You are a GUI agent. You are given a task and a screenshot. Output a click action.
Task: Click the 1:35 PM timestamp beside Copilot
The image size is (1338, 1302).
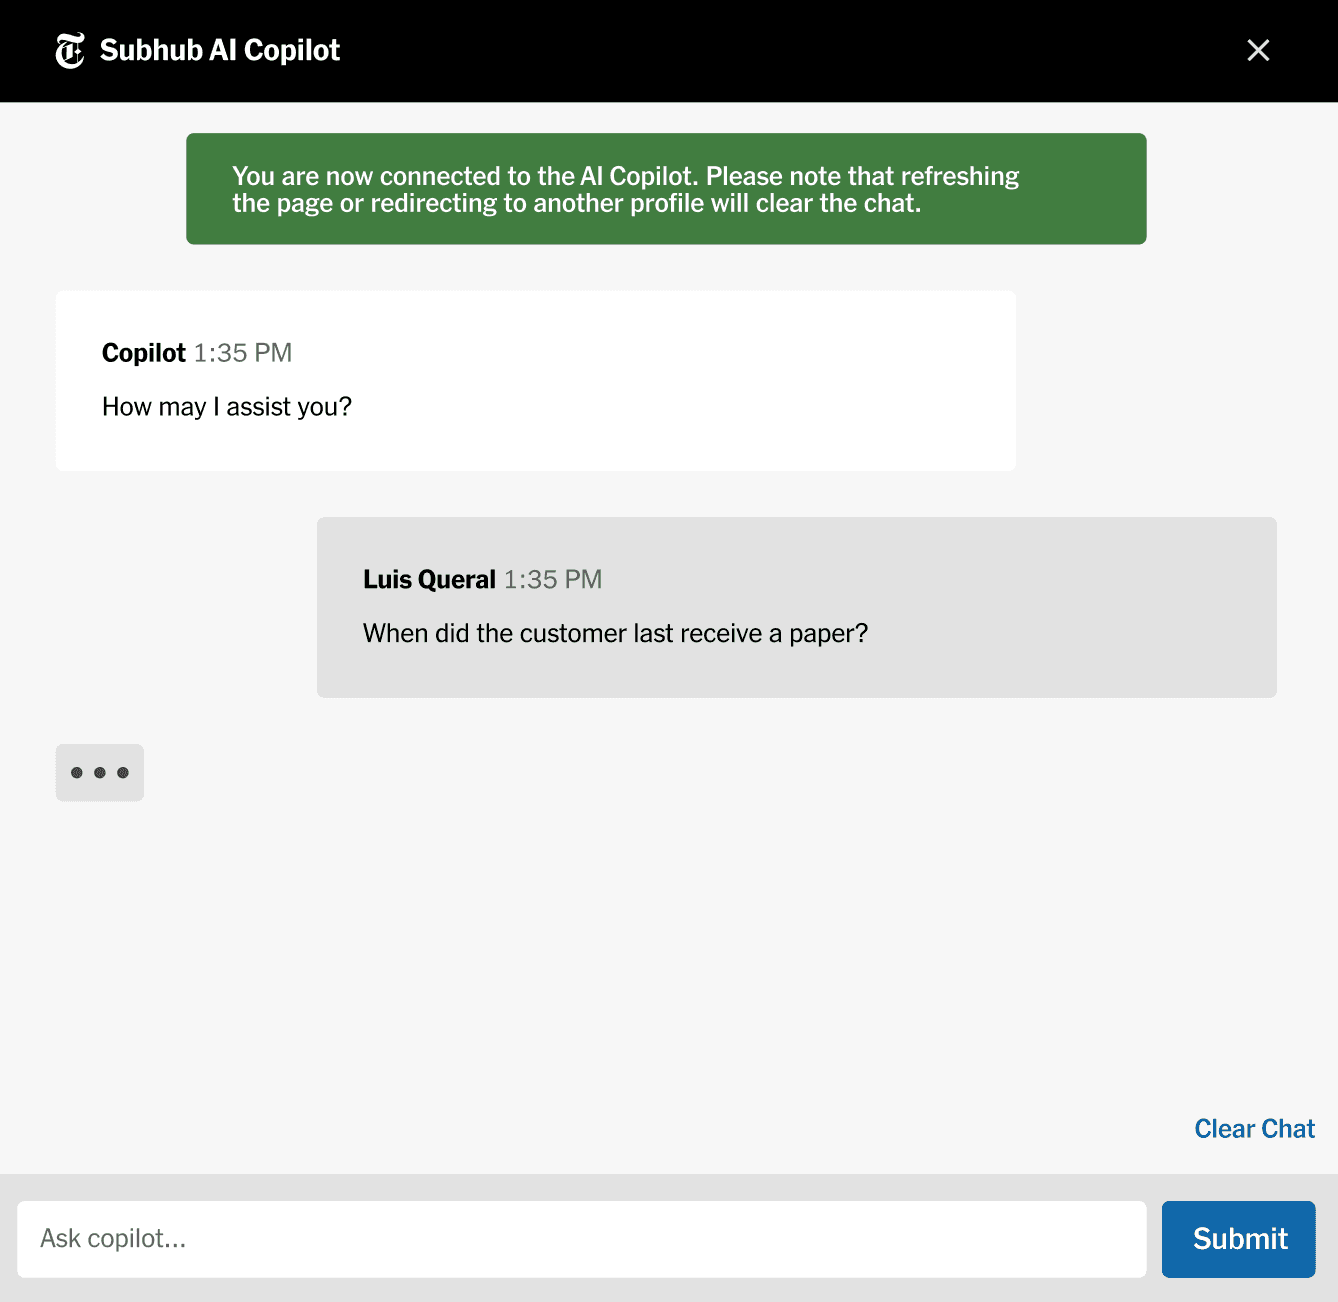(x=243, y=353)
